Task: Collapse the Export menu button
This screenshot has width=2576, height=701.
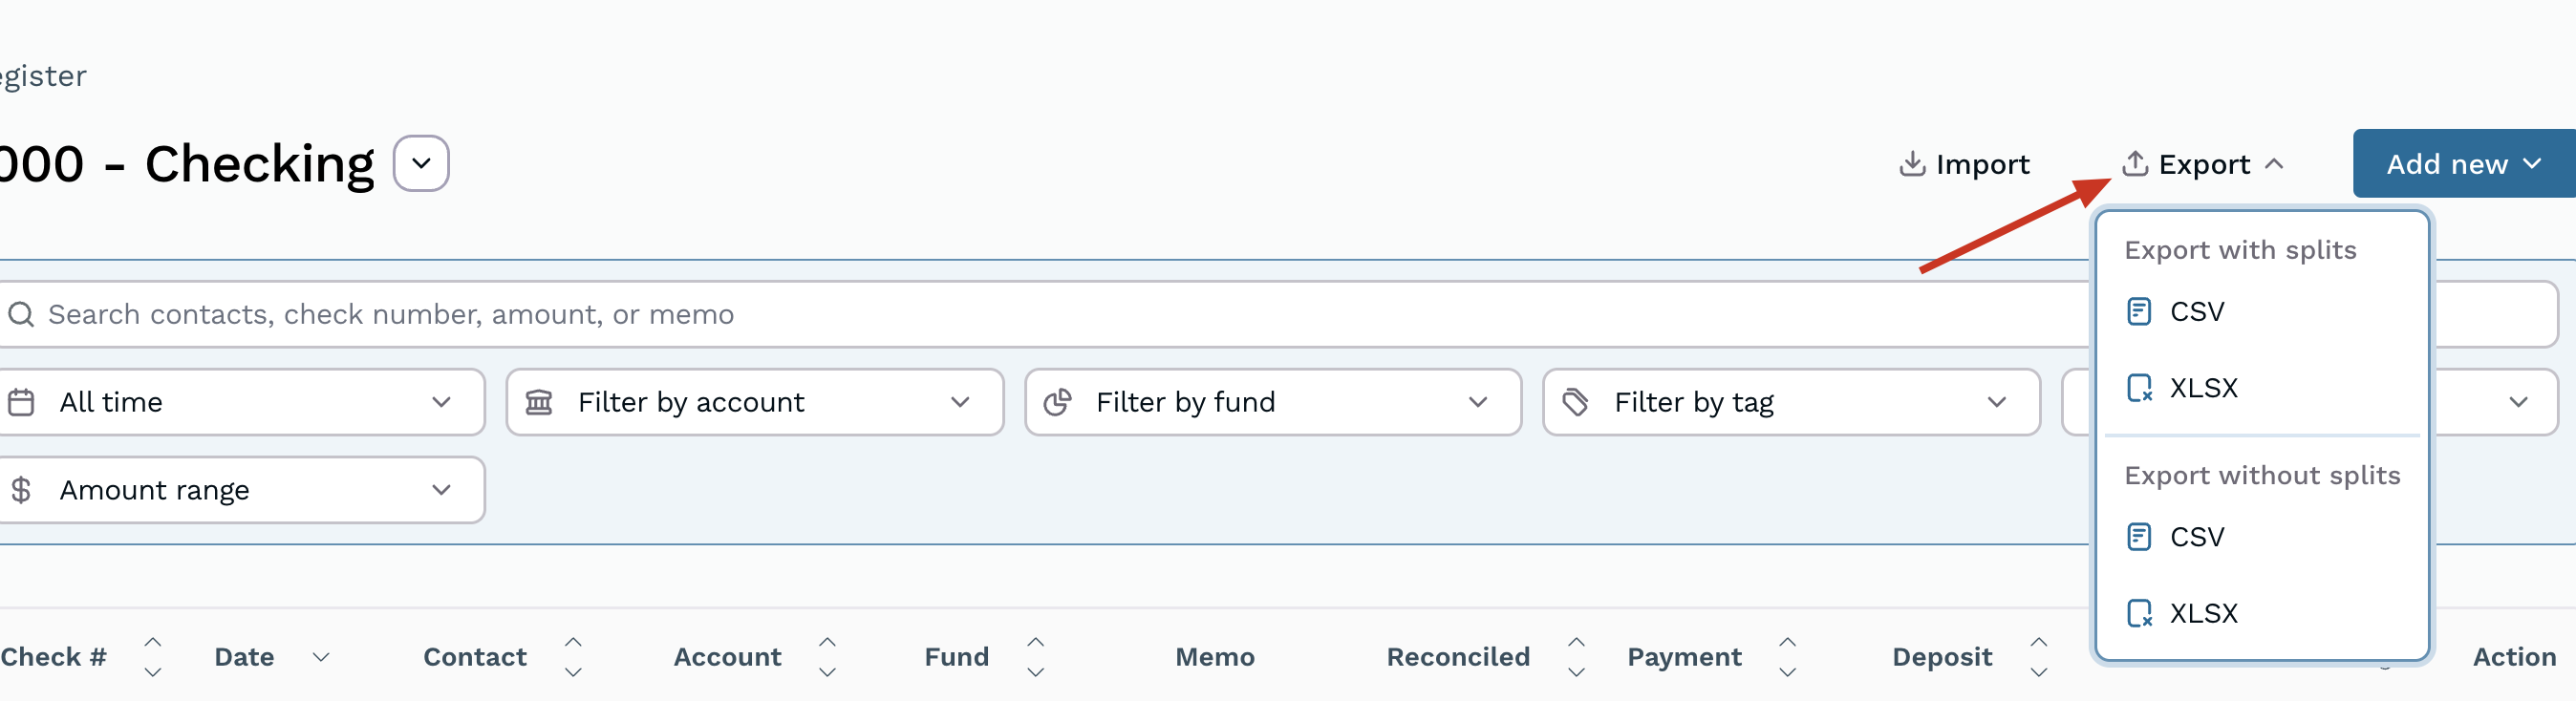Action: click(2203, 164)
